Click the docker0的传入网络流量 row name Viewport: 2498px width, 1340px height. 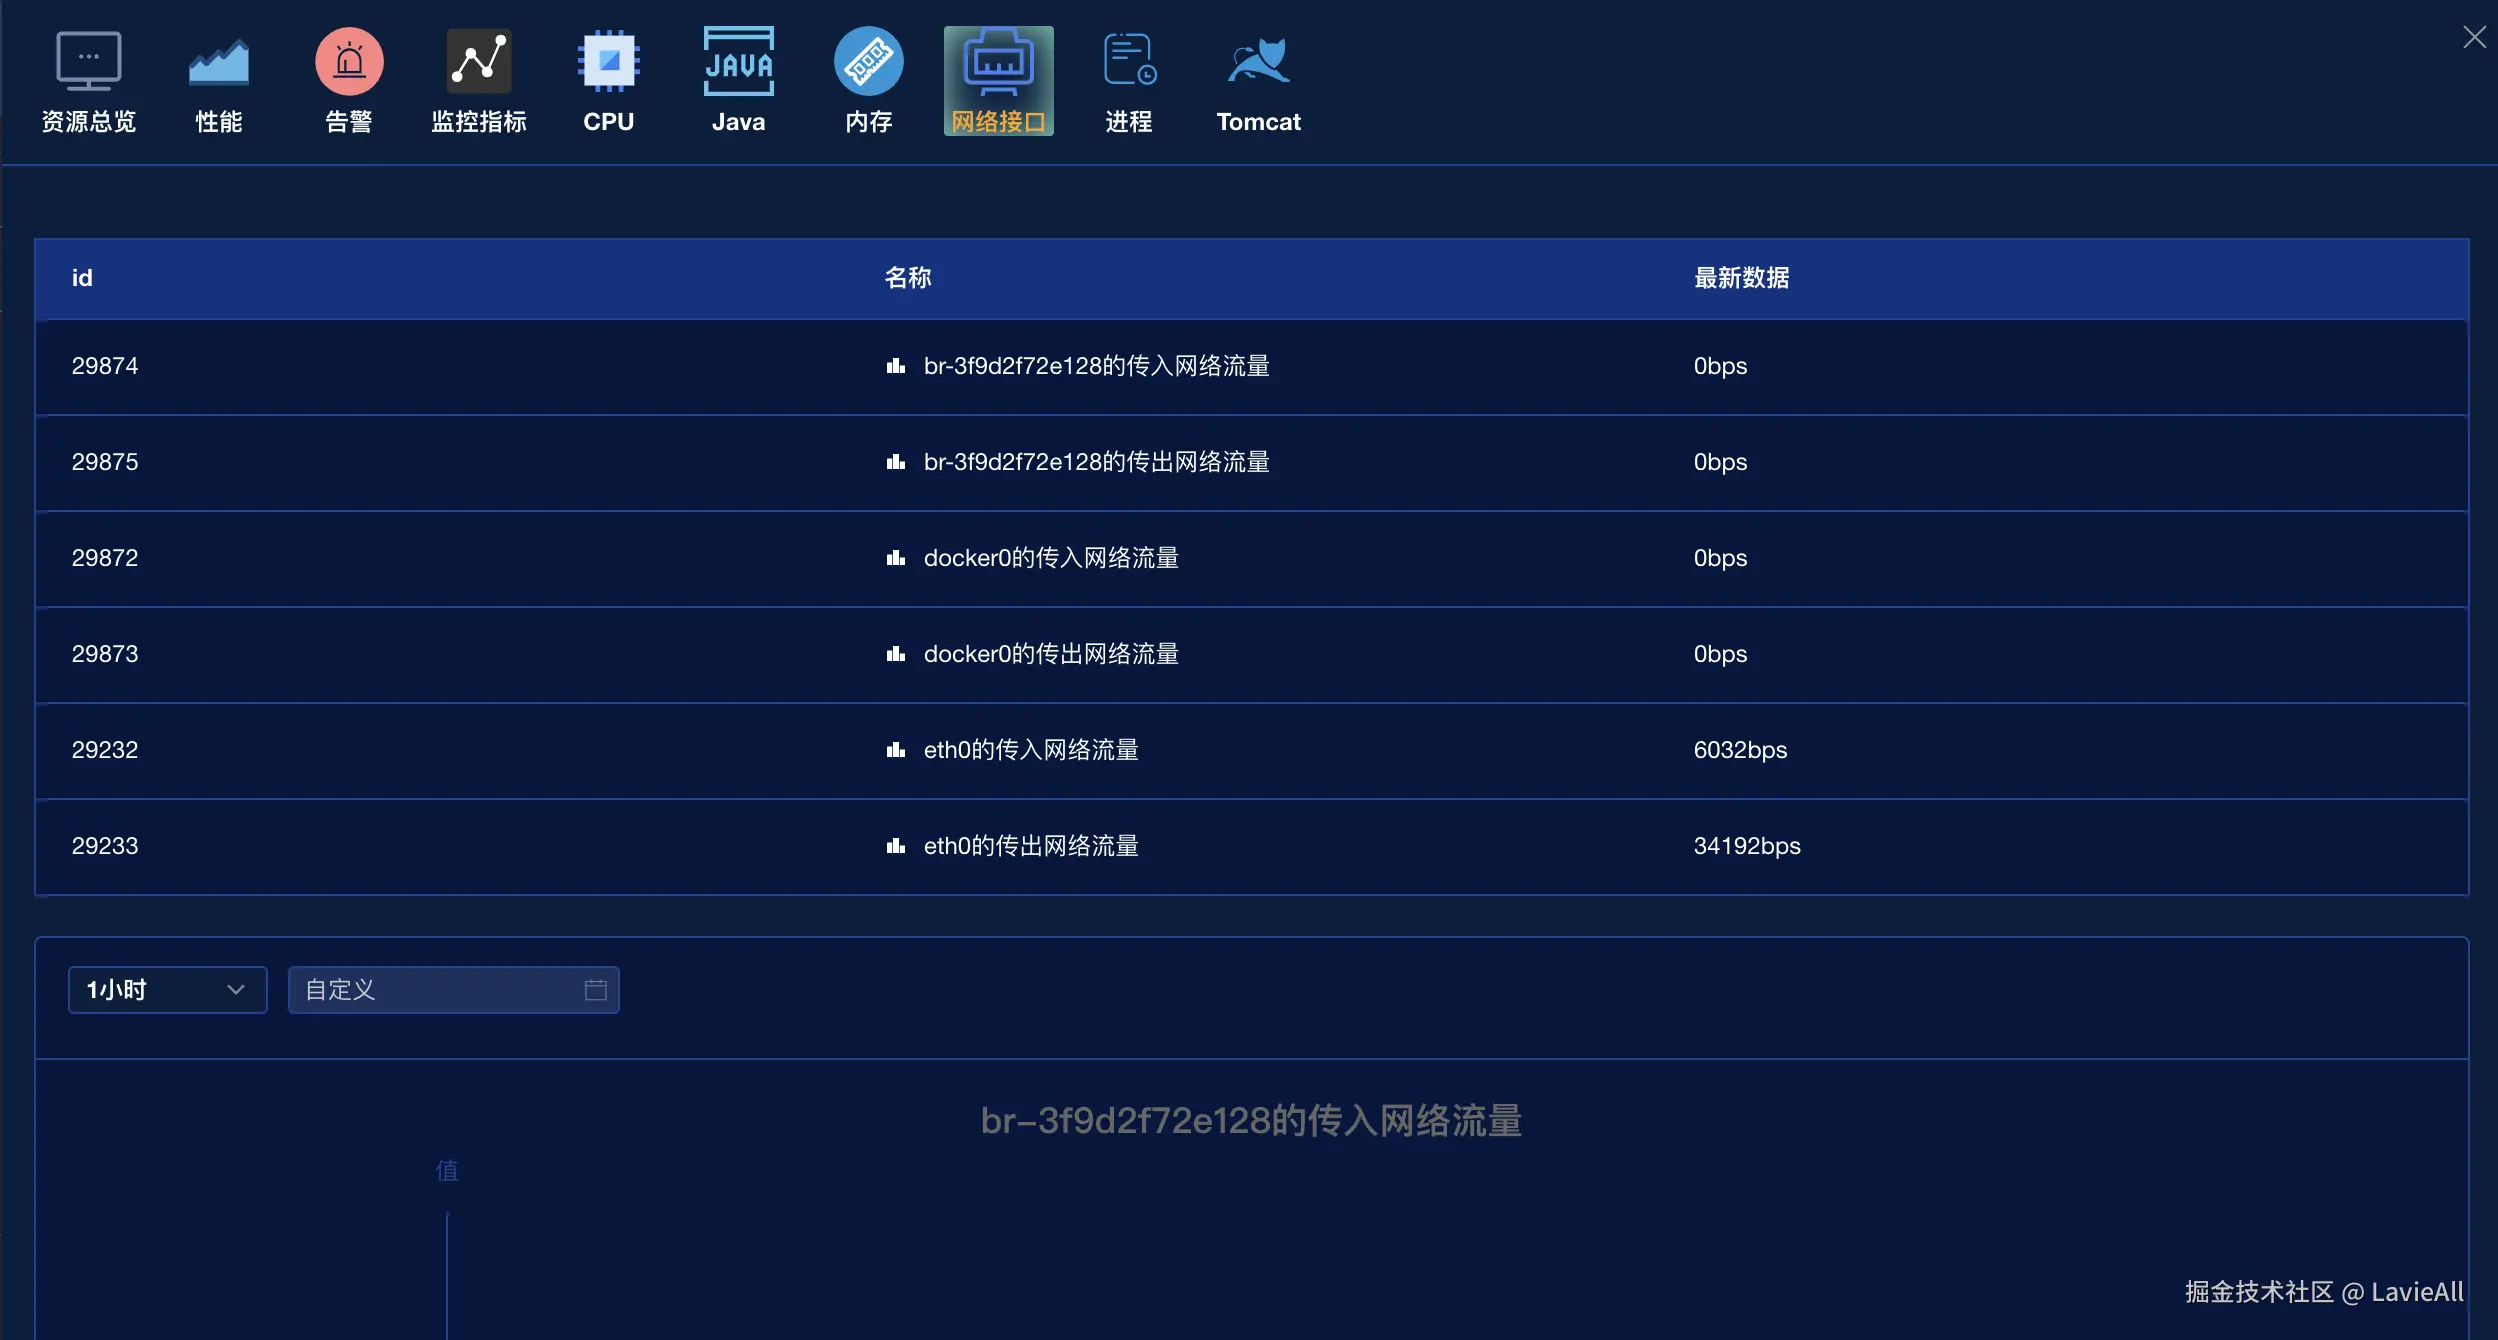pyautogui.click(x=1050, y=558)
